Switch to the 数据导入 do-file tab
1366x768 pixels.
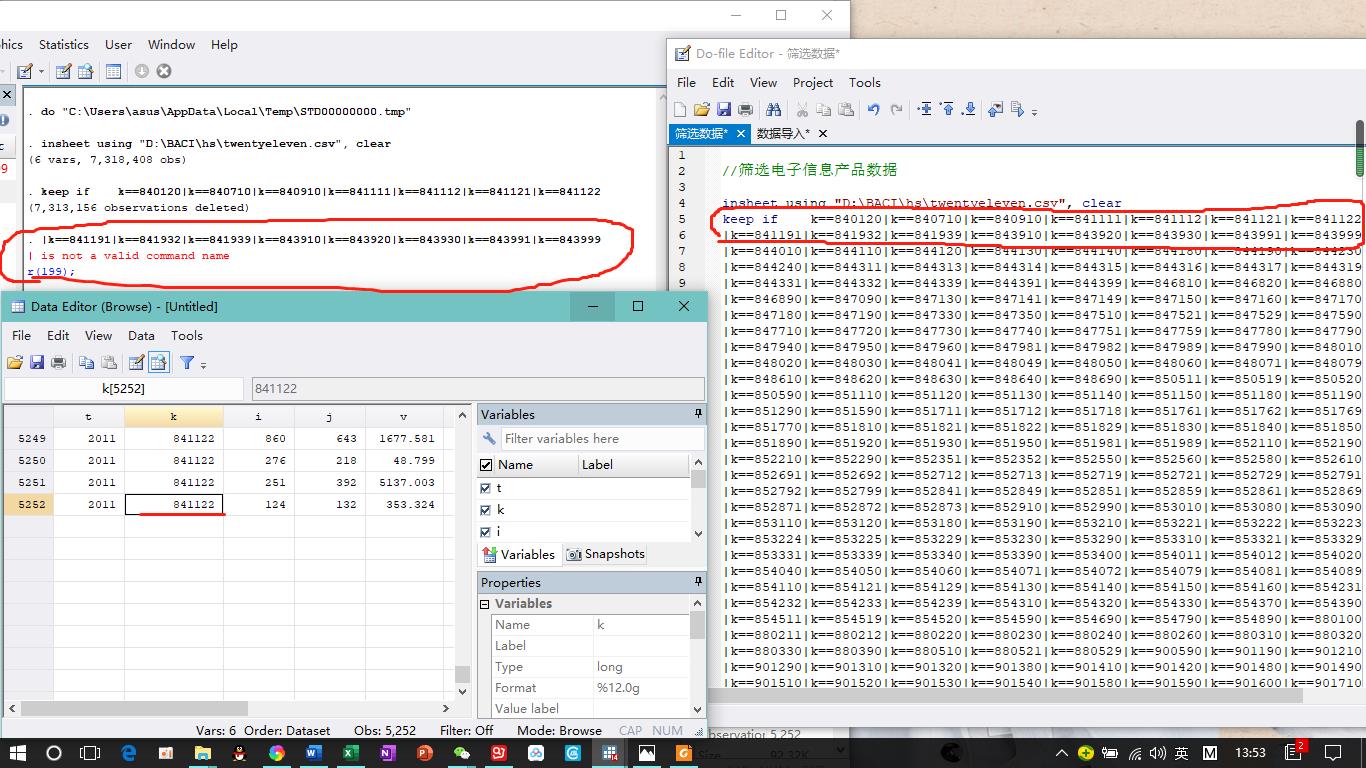coord(783,133)
